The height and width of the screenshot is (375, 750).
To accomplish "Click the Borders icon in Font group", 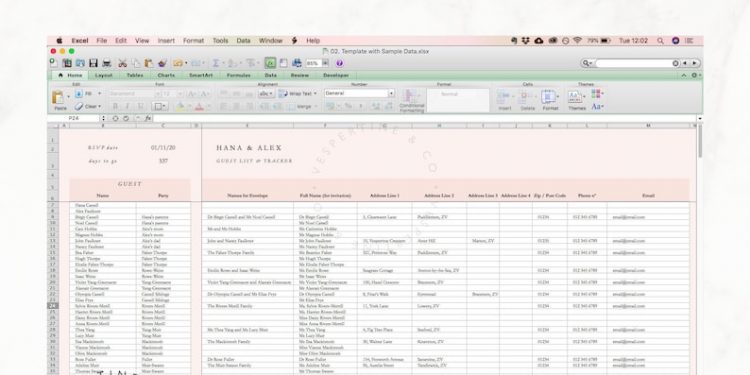I will click(x=159, y=107).
